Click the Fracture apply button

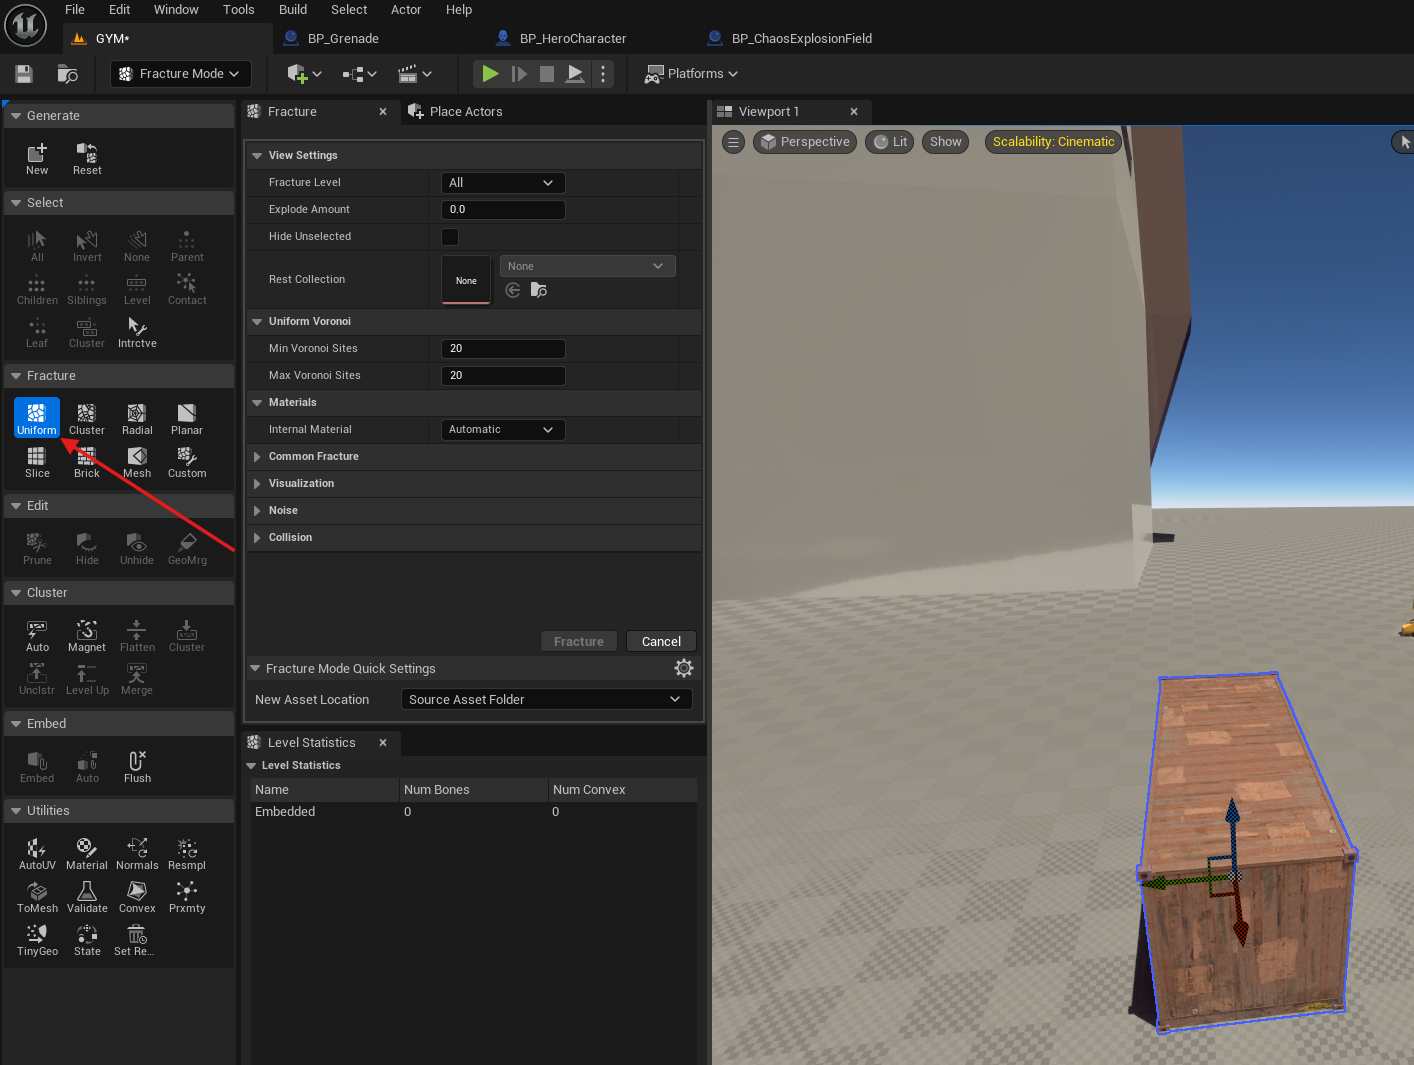coord(579,642)
